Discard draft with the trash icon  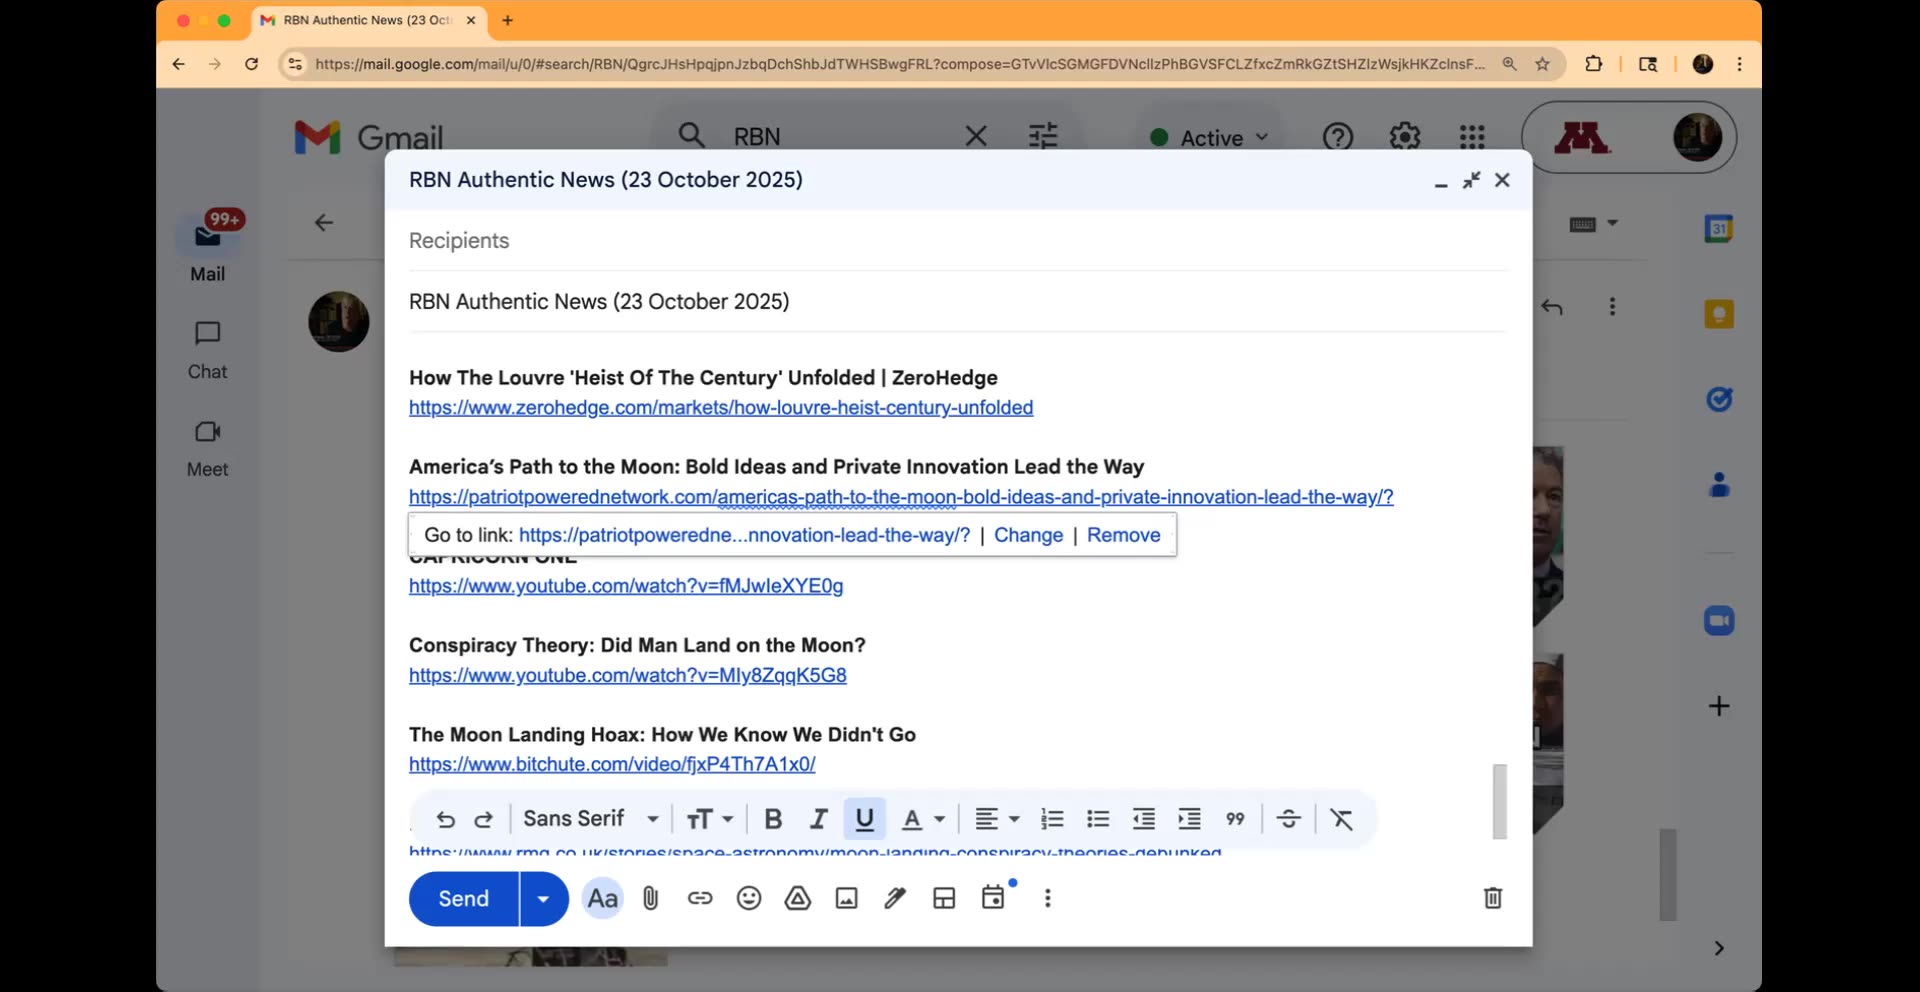tap(1493, 898)
